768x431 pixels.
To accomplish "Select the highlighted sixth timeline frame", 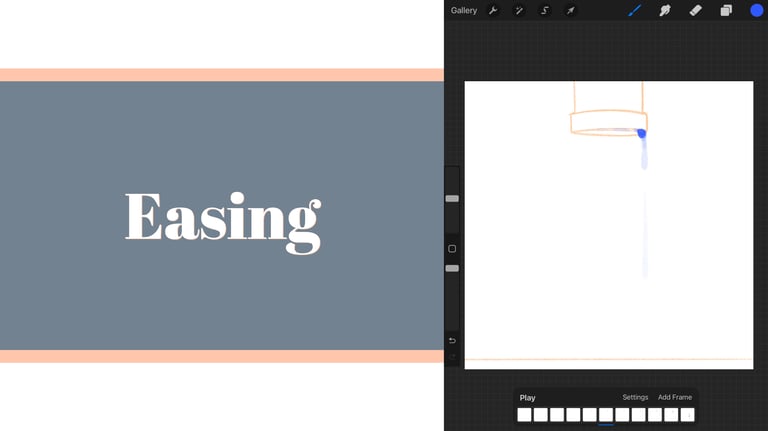I will (606, 415).
